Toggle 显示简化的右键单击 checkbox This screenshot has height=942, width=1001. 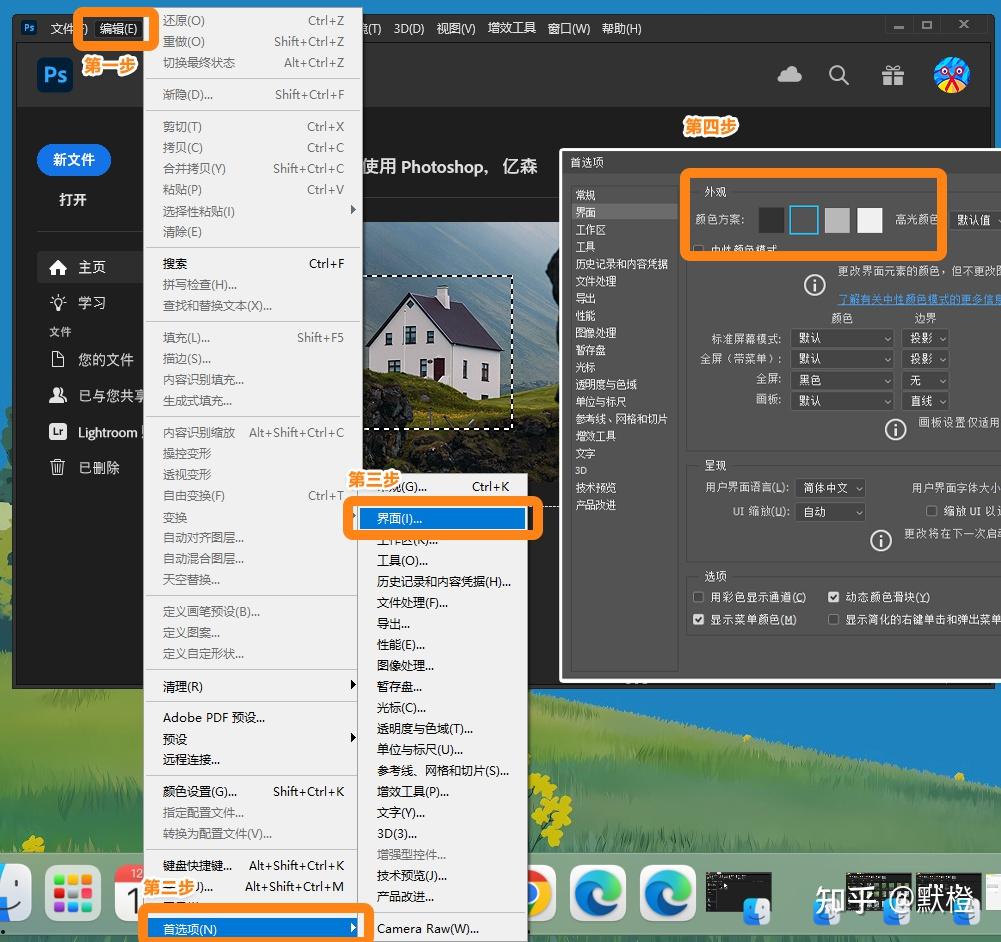pyautogui.click(x=833, y=620)
